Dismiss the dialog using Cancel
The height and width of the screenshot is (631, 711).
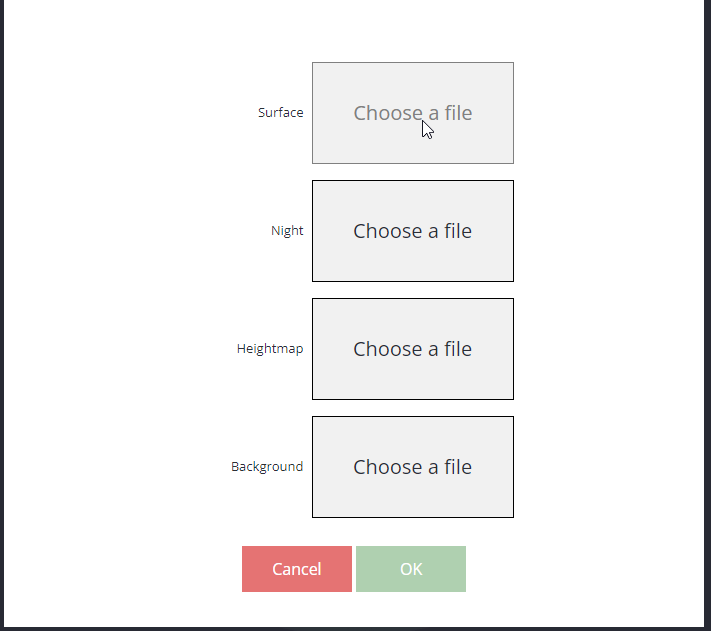297,568
